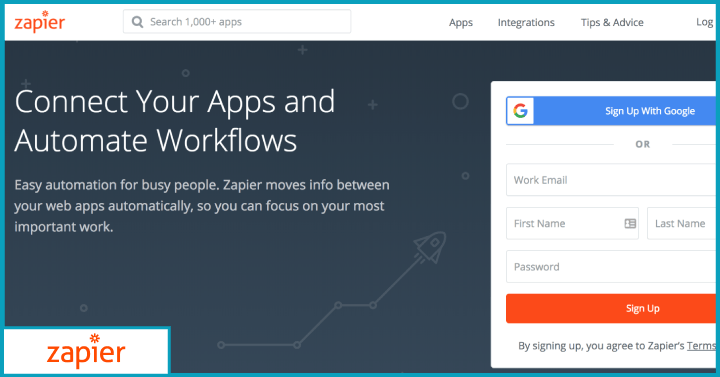Click the Zapier logo in the header

[x=39, y=22]
